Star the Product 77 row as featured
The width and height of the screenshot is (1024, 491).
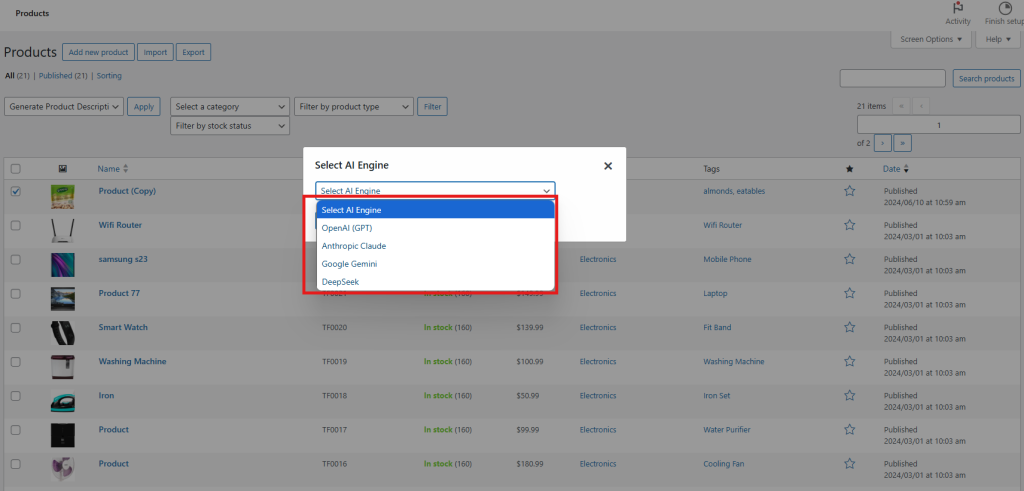pos(850,293)
